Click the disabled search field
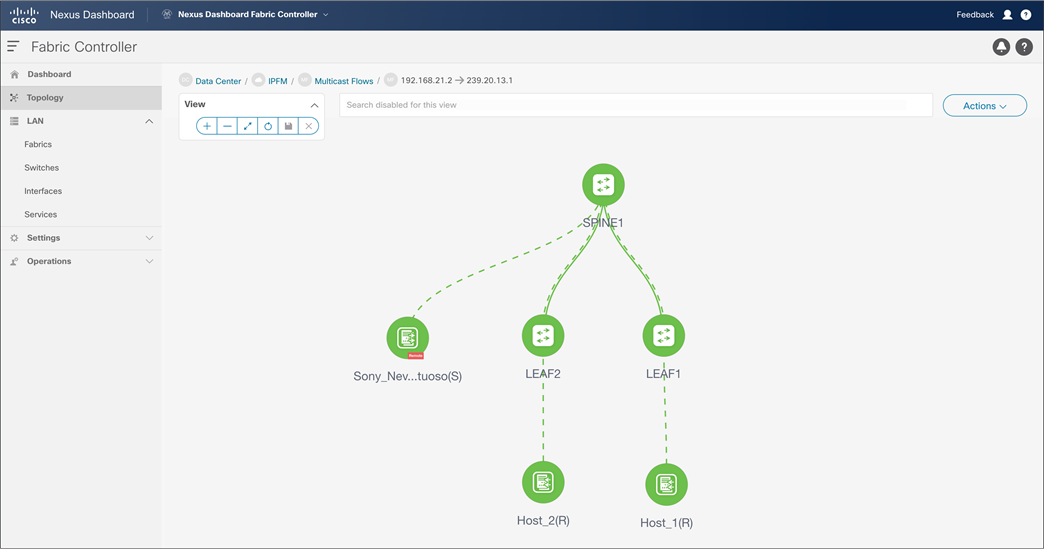This screenshot has width=1044, height=549. pyautogui.click(x=636, y=105)
